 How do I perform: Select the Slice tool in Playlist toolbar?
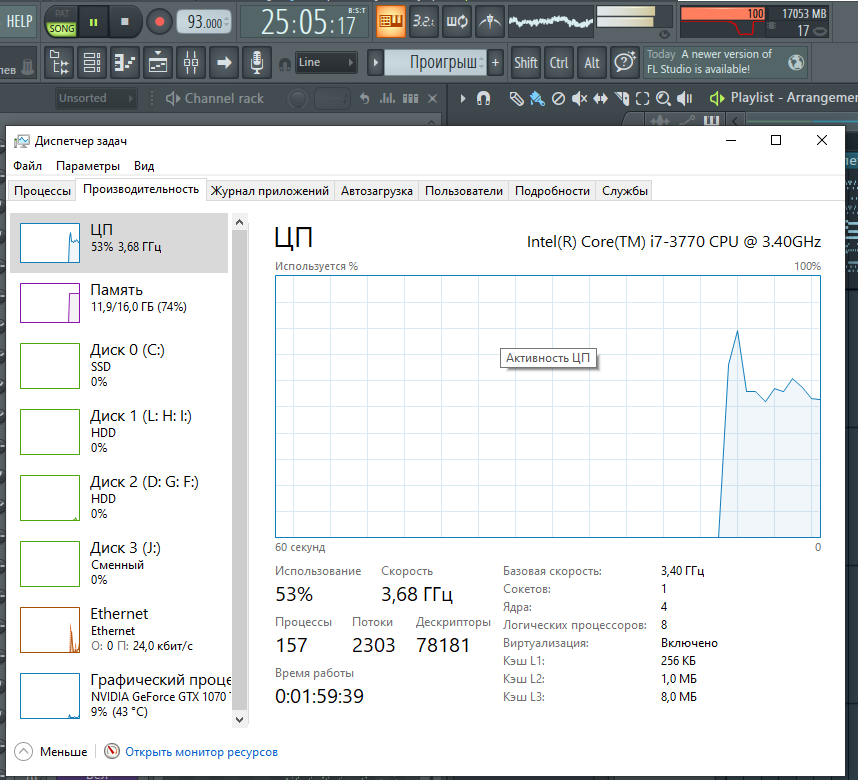tap(622, 99)
